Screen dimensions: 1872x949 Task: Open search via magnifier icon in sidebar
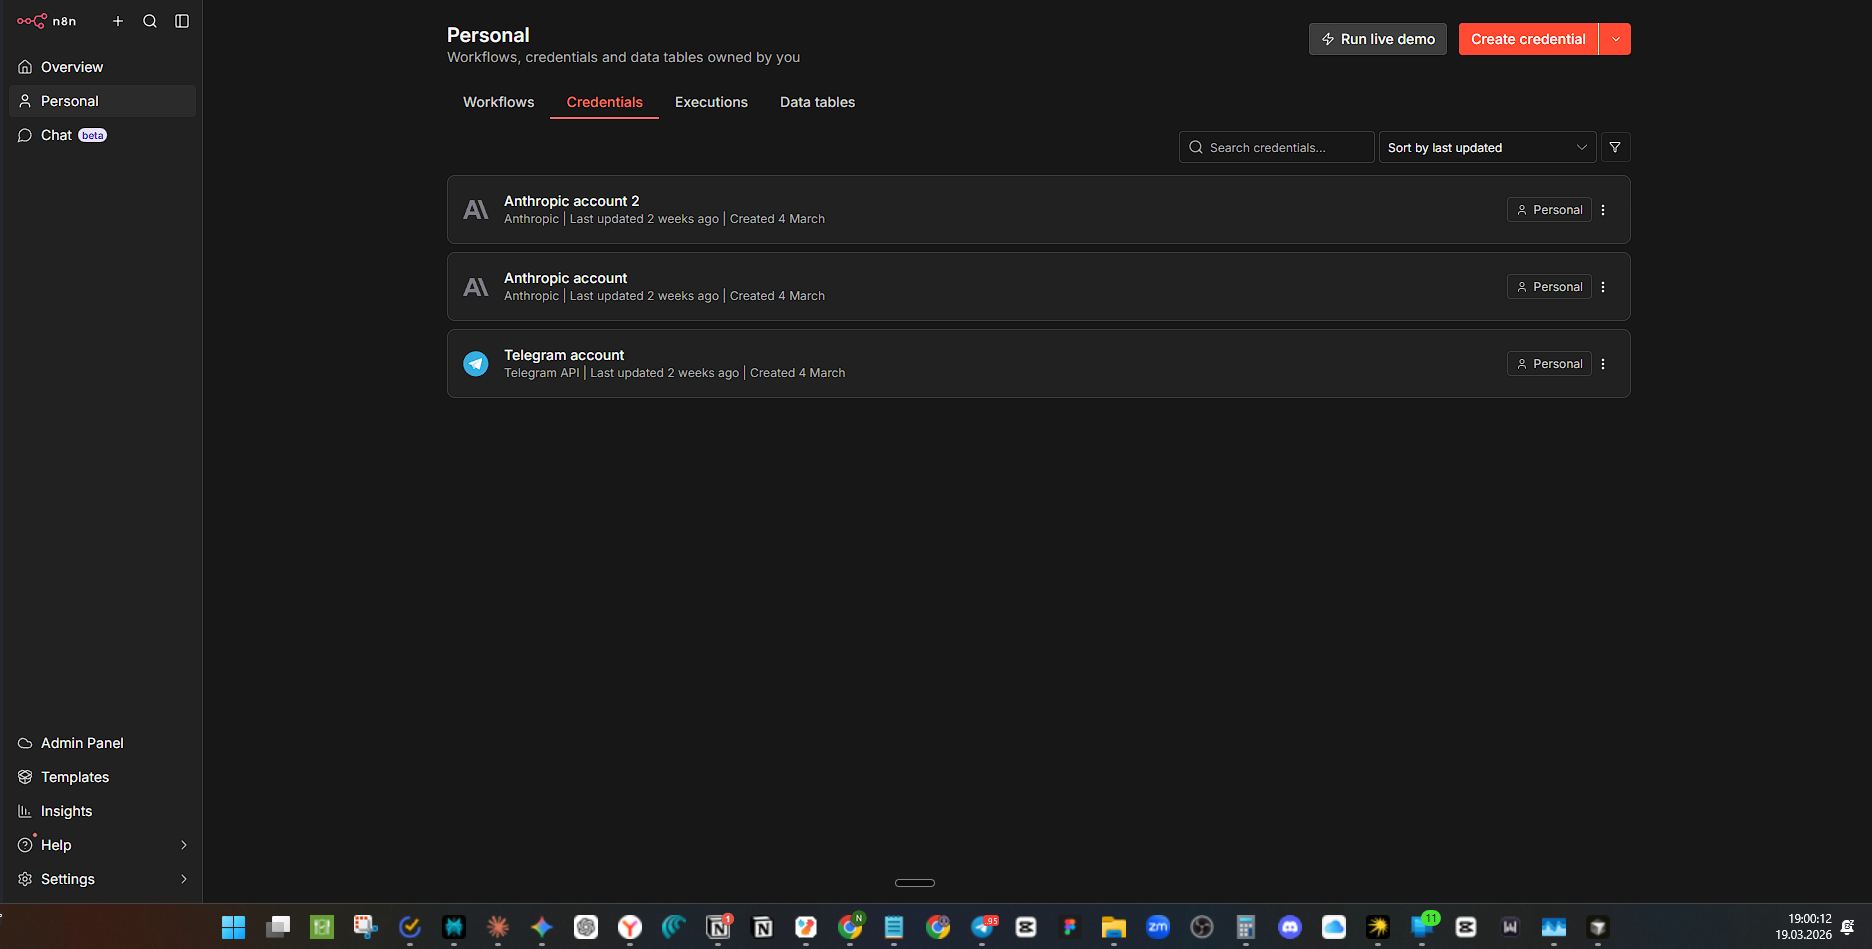(x=150, y=21)
